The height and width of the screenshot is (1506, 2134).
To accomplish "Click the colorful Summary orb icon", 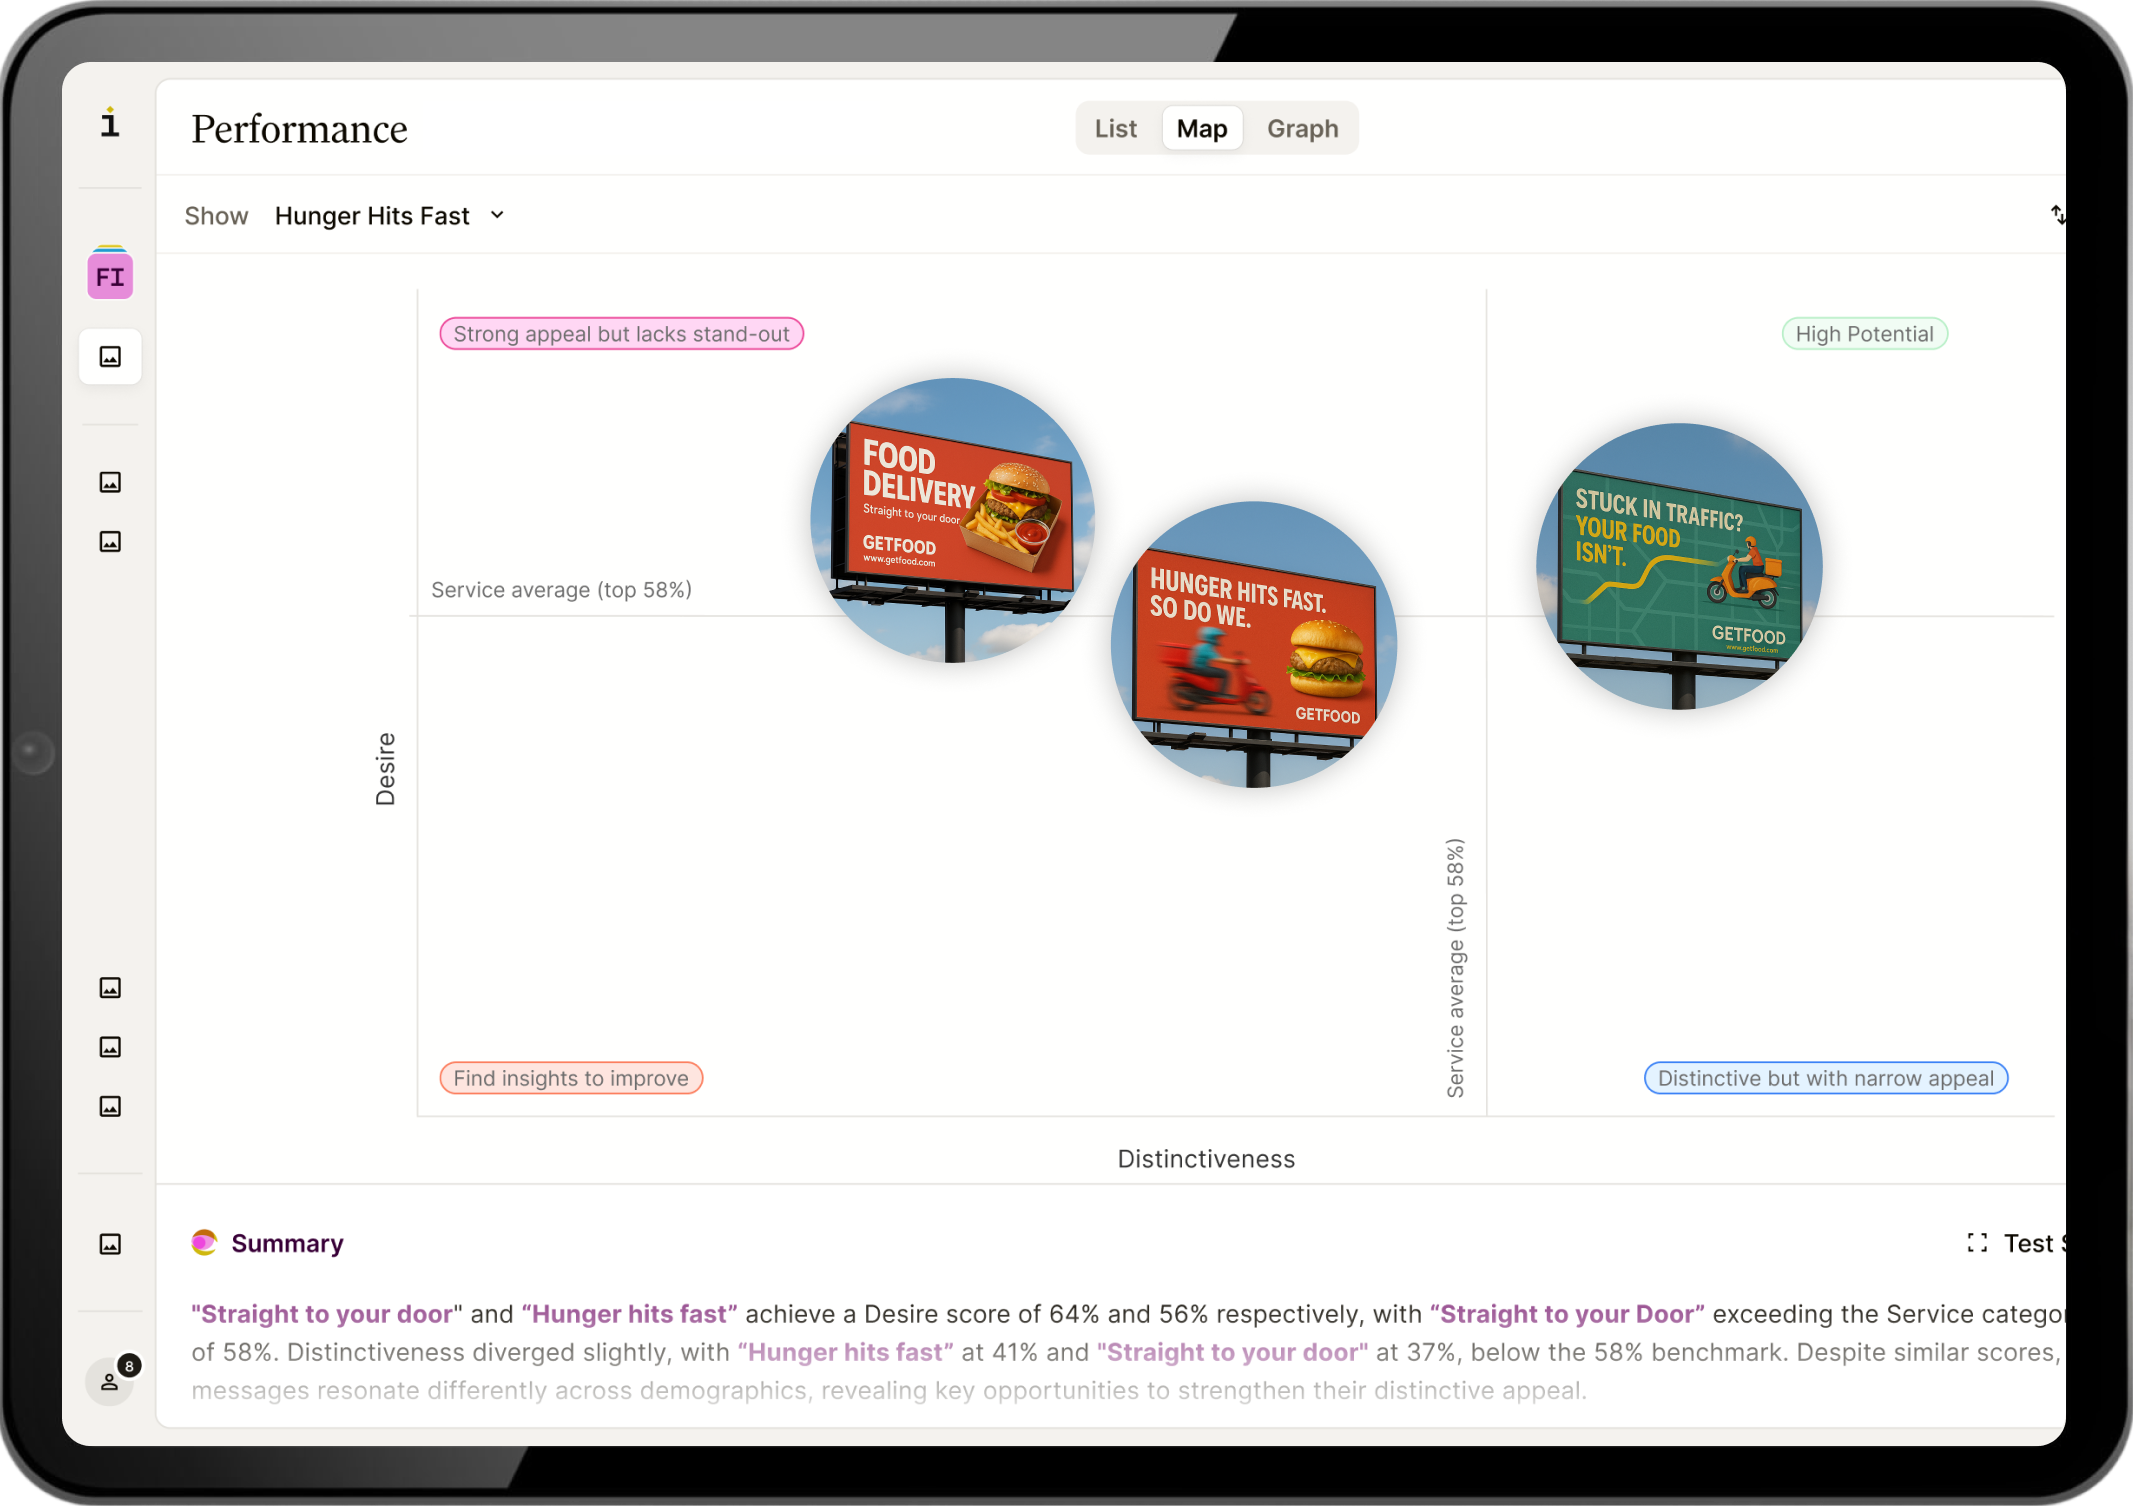I will (204, 1242).
